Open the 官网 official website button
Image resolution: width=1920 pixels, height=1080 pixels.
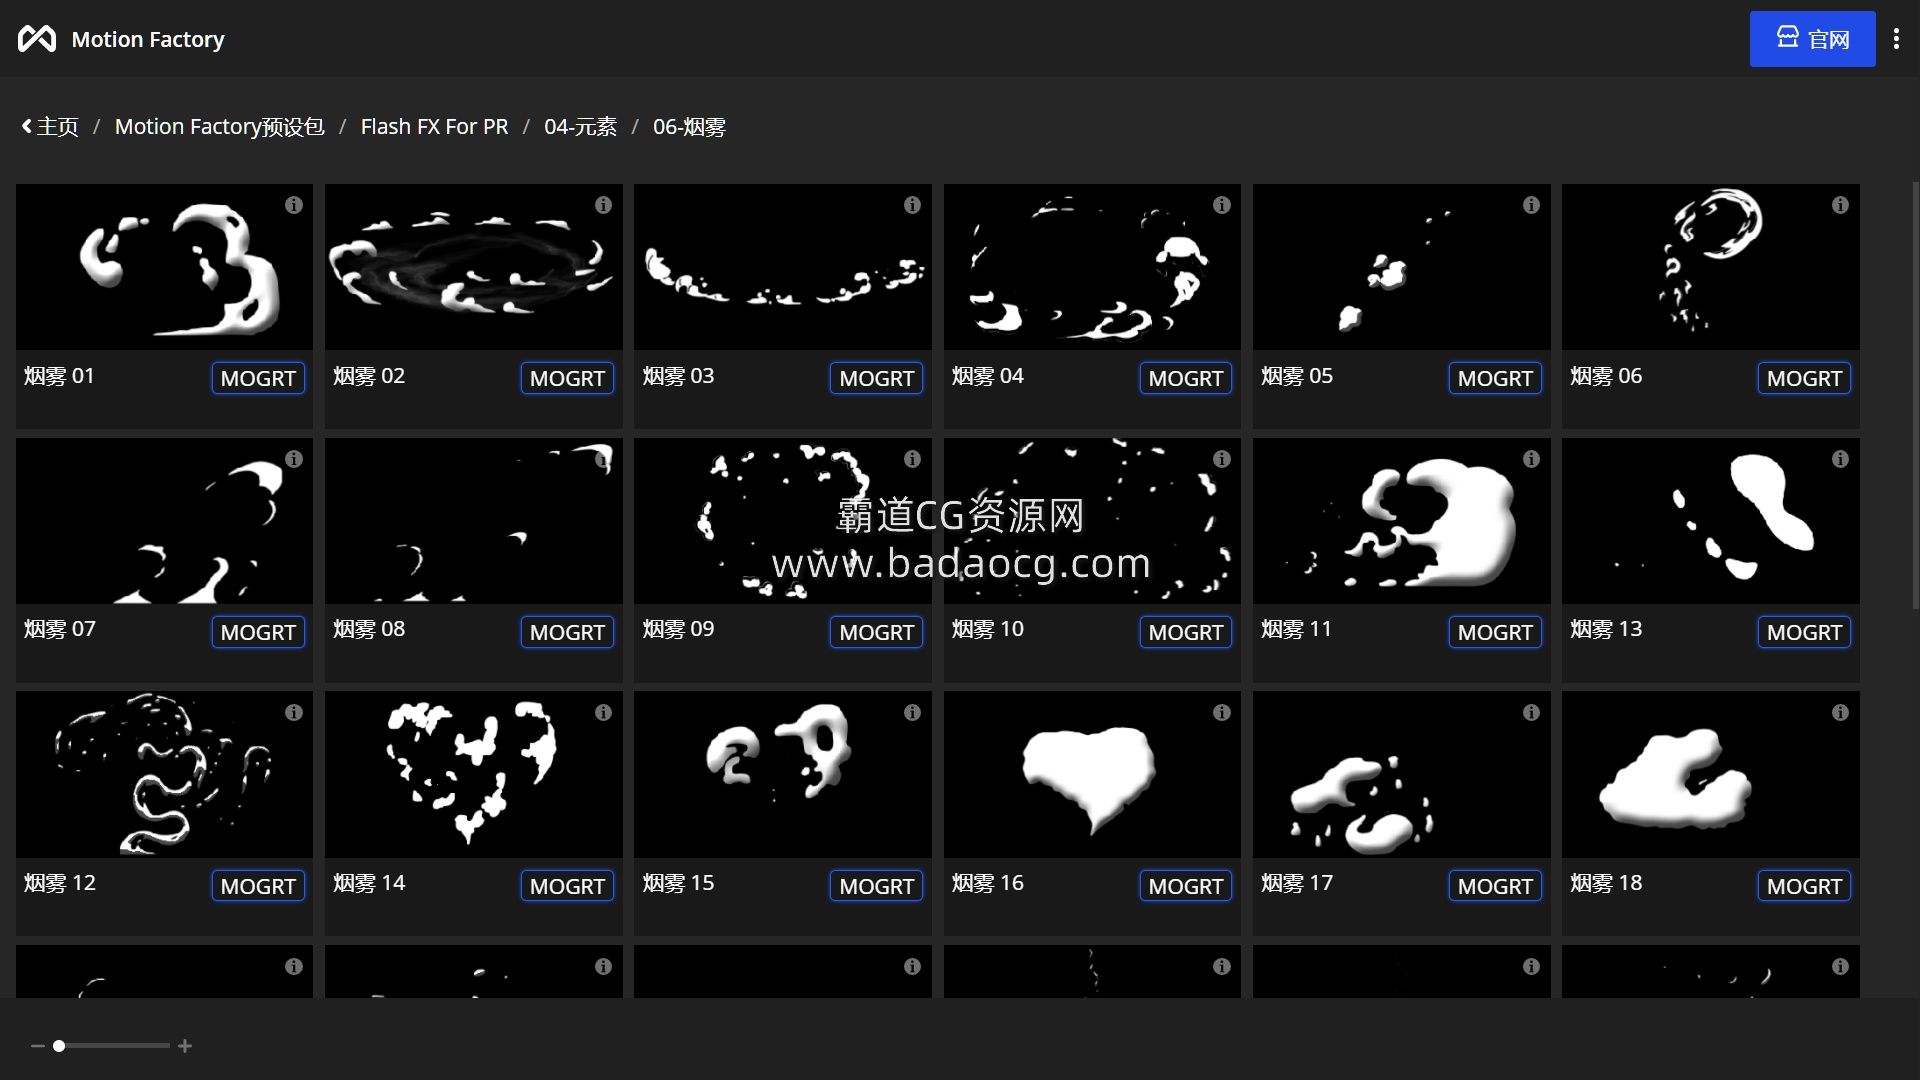pos(1812,39)
